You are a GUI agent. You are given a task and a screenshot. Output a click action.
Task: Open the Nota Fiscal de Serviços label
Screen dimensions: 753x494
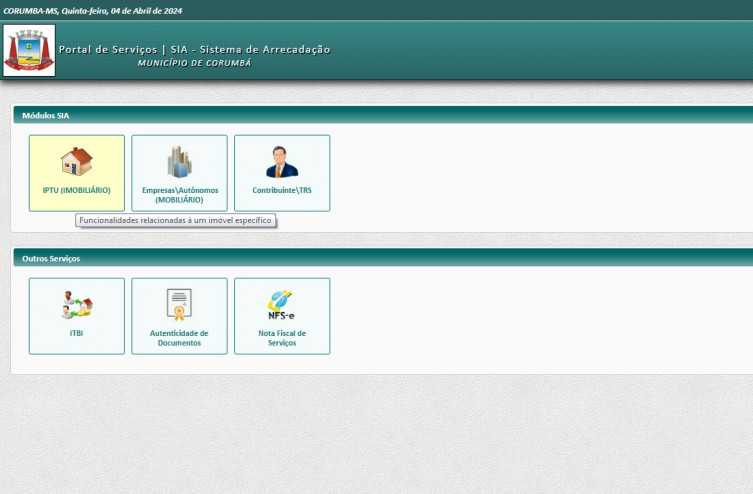pos(281,338)
